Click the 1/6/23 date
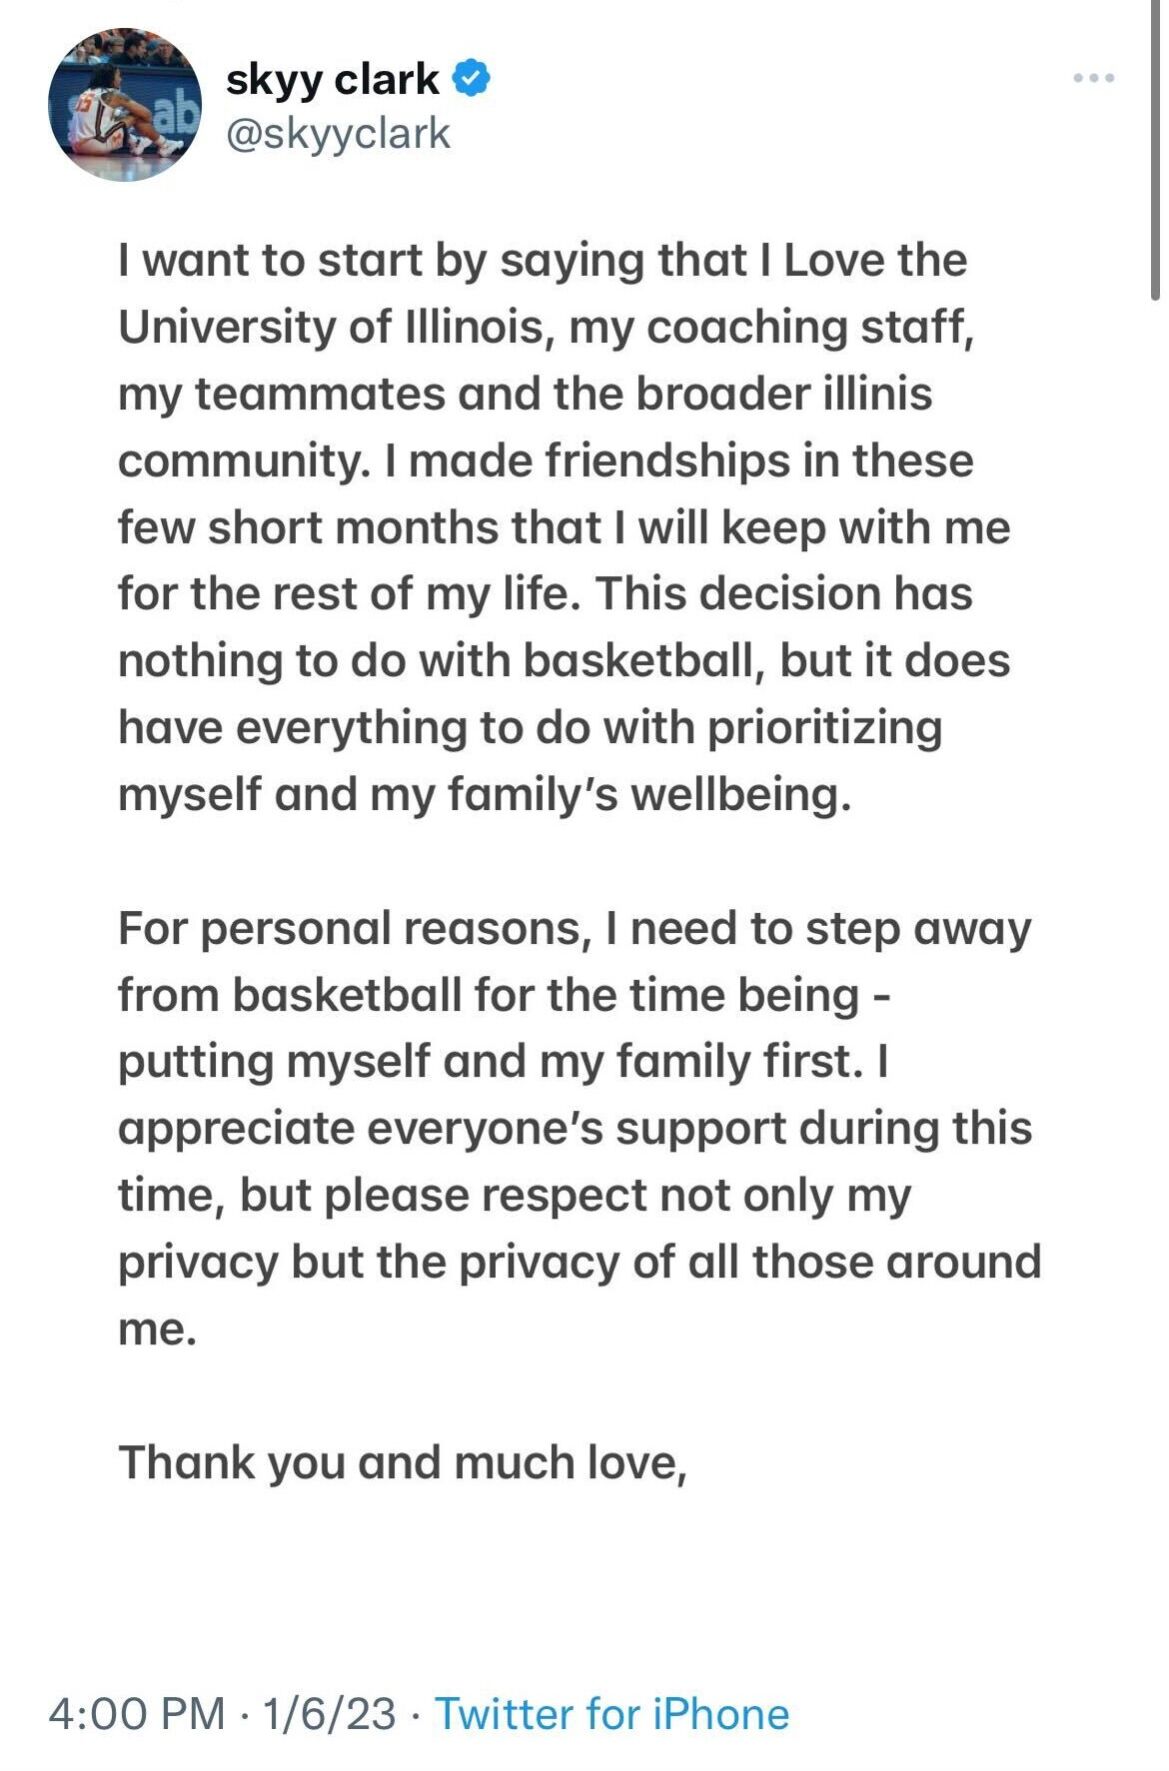 pyautogui.click(x=329, y=1713)
